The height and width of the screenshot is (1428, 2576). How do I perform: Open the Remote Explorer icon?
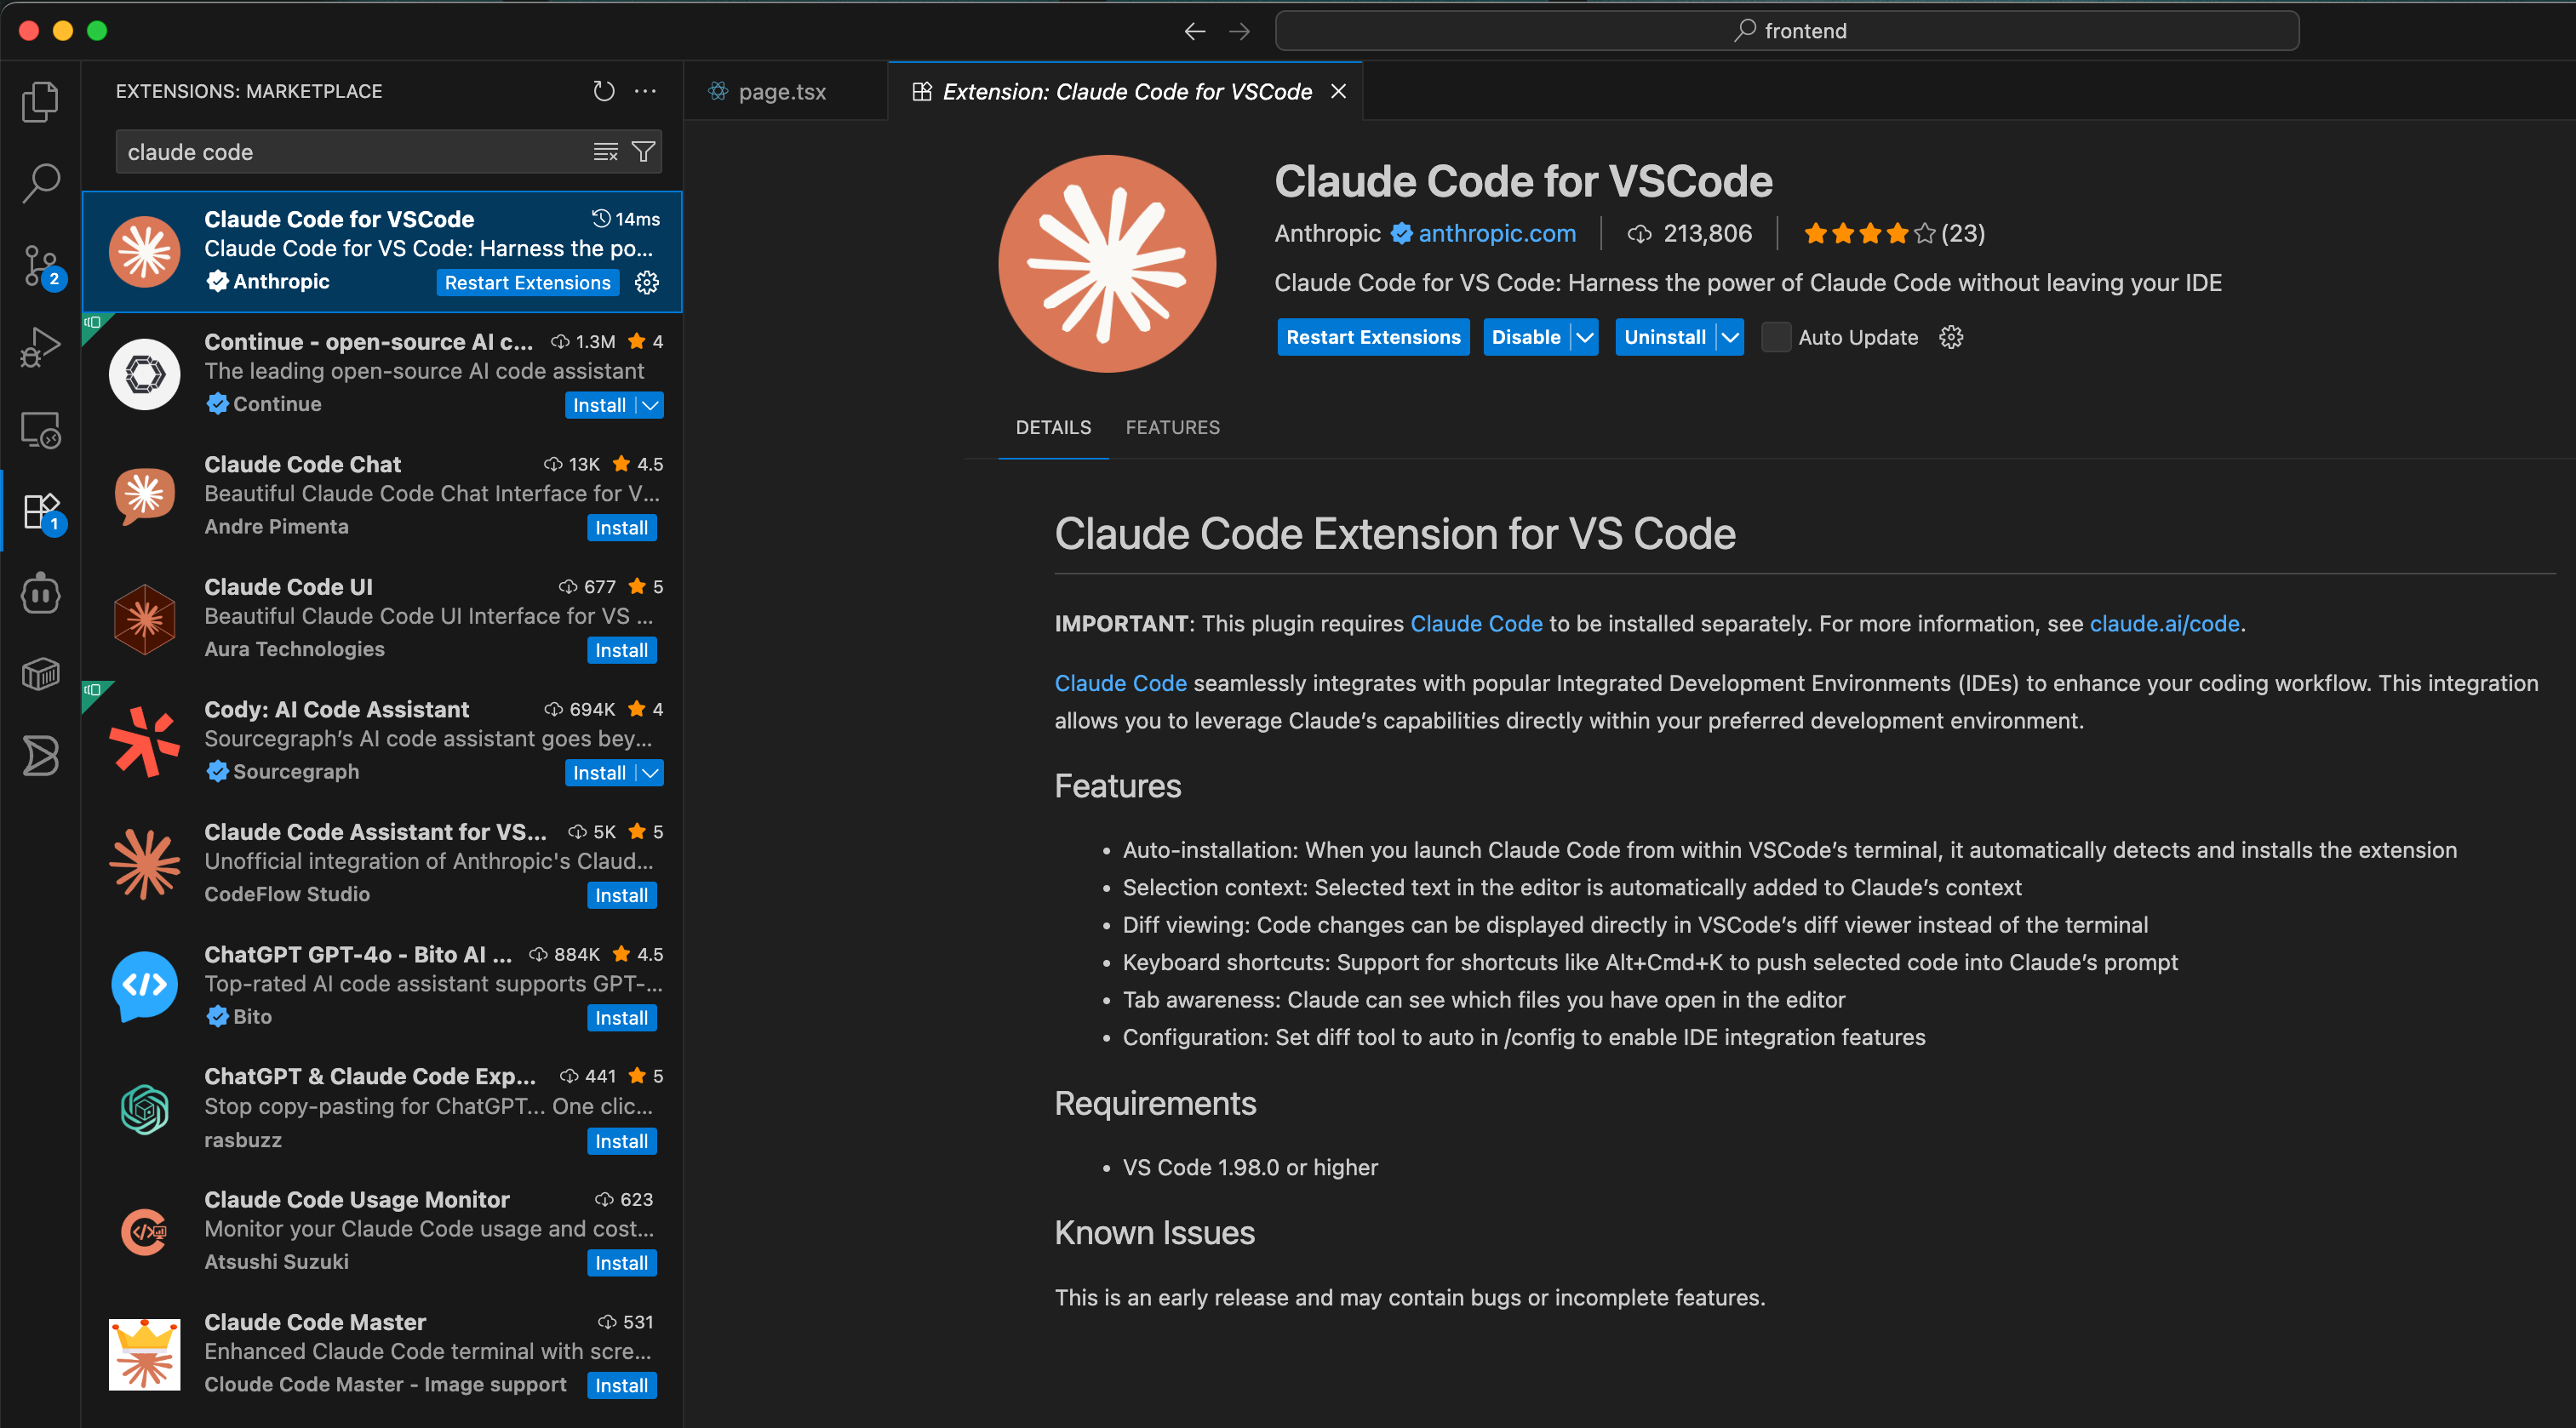[40, 430]
